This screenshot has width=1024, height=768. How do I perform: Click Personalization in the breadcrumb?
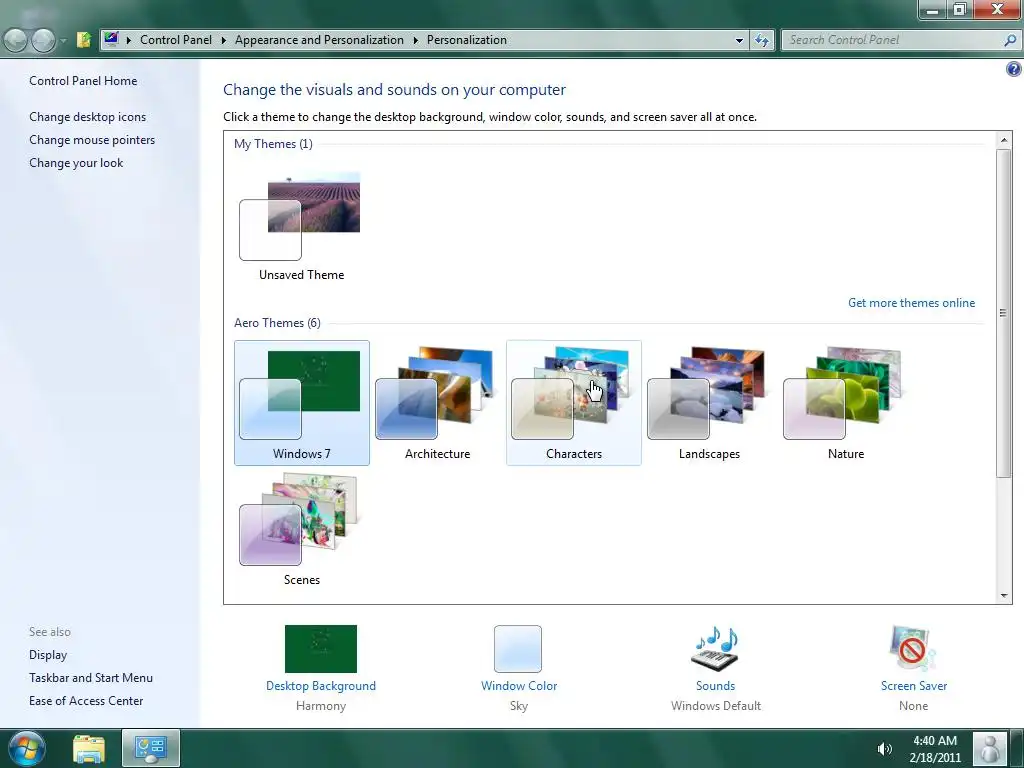pyautogui.click(x=466, y=40)
